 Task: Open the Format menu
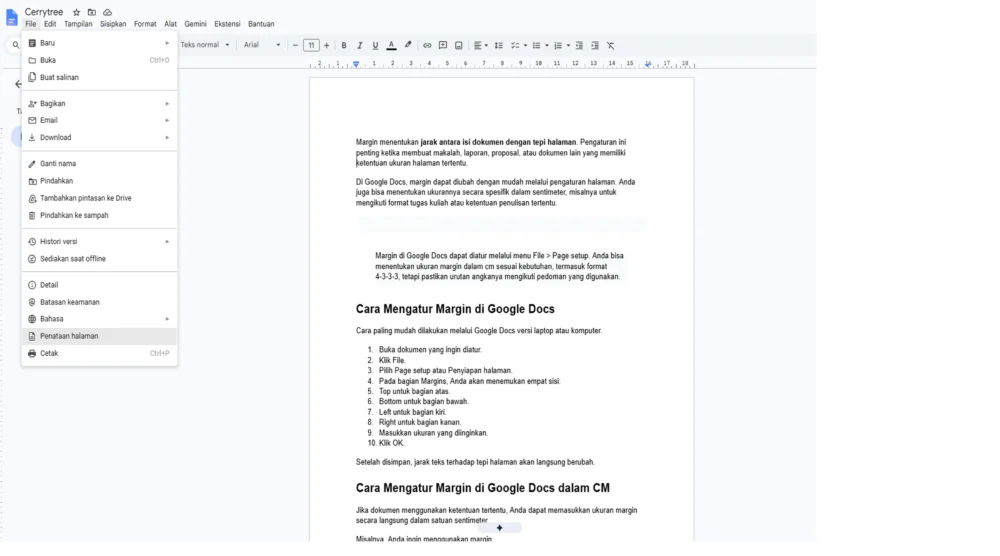coord(145,24)
